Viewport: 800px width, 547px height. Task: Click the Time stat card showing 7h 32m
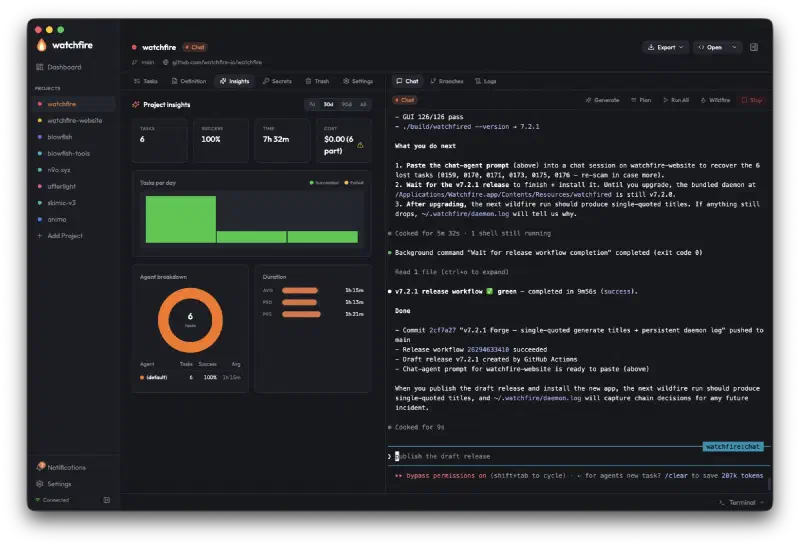pyautogui.click(x=282, y=140)
